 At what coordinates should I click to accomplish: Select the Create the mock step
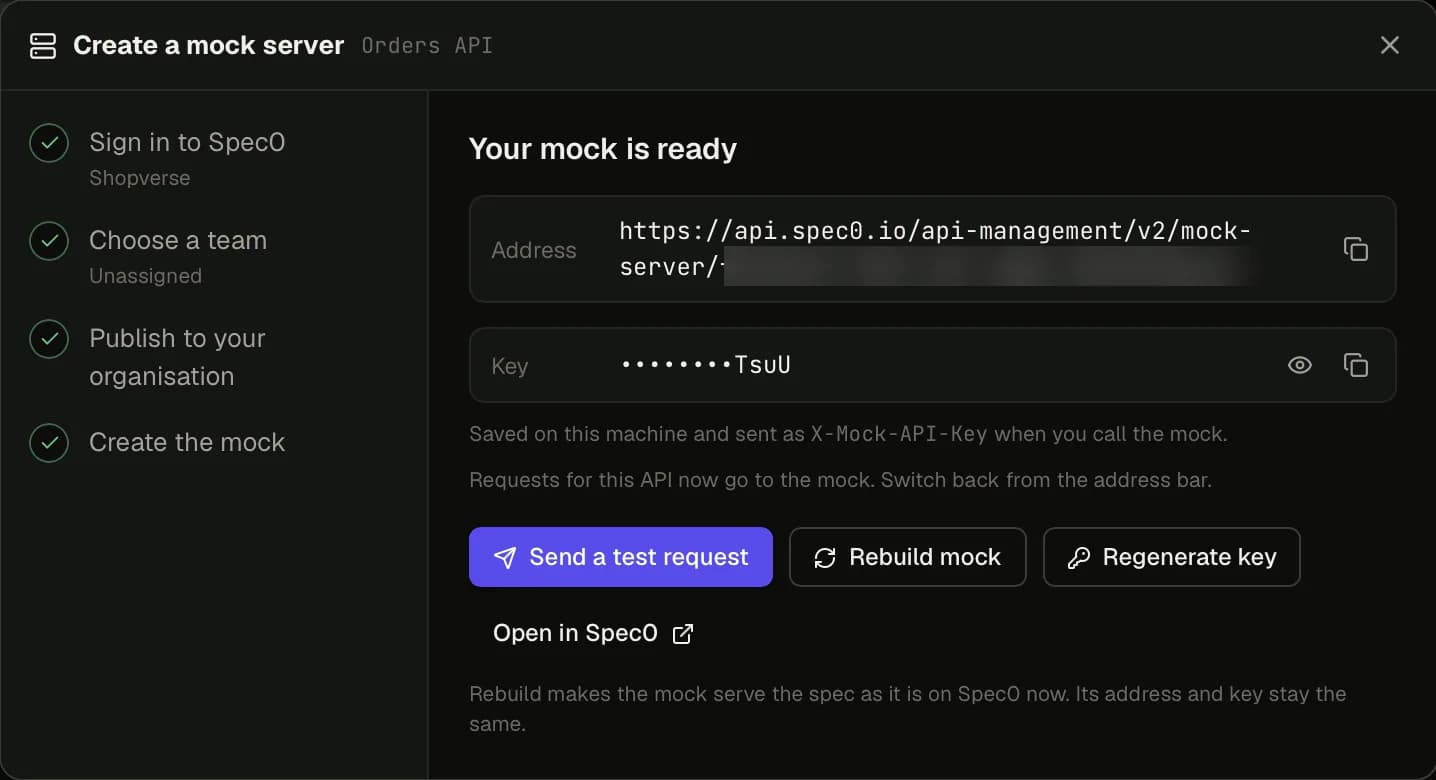point(187,442)
